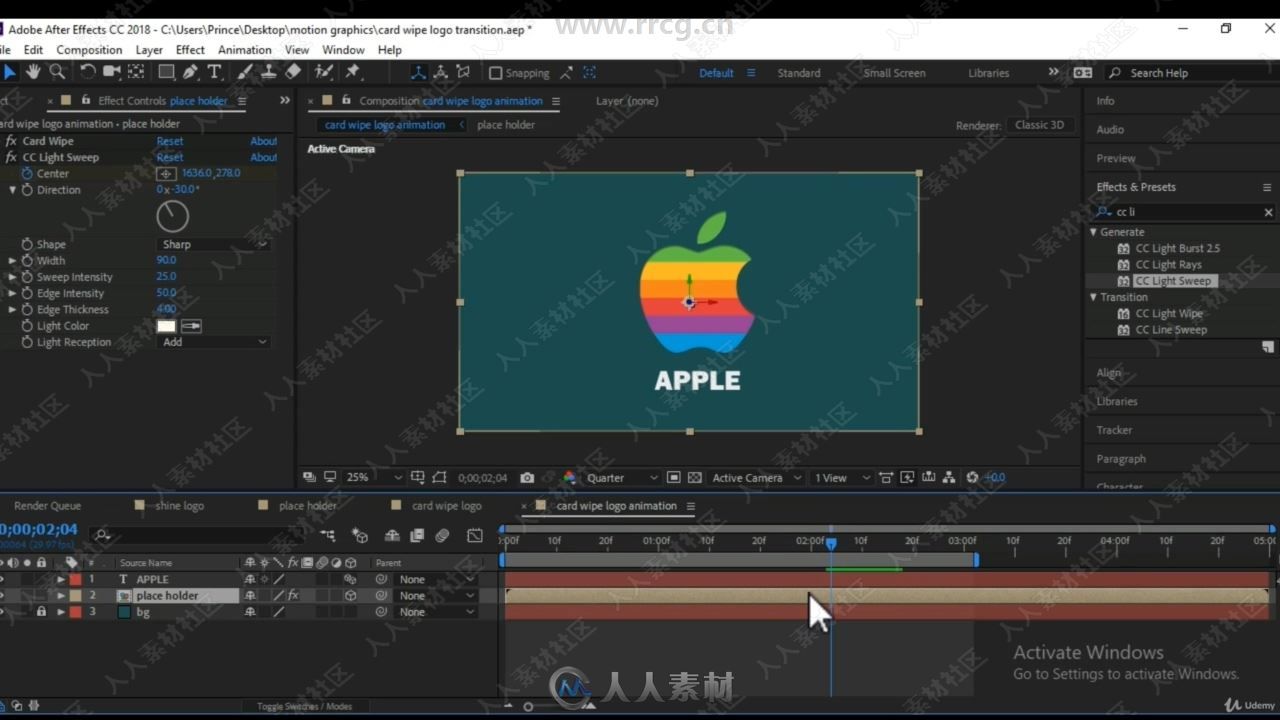
Task: Select the Clone Stamp tool
Action: [269, 72]
